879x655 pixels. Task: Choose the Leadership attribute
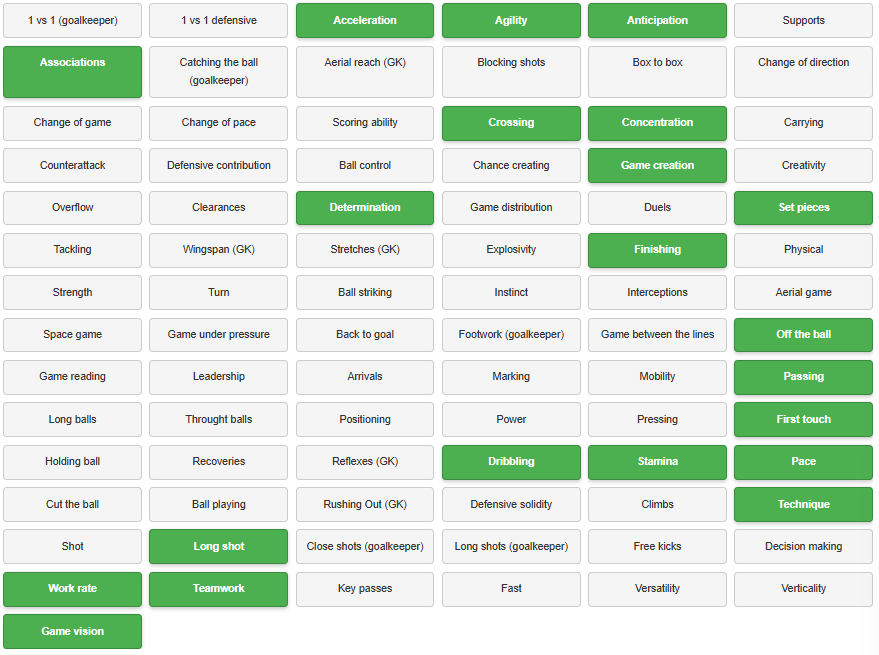(218, 377)
